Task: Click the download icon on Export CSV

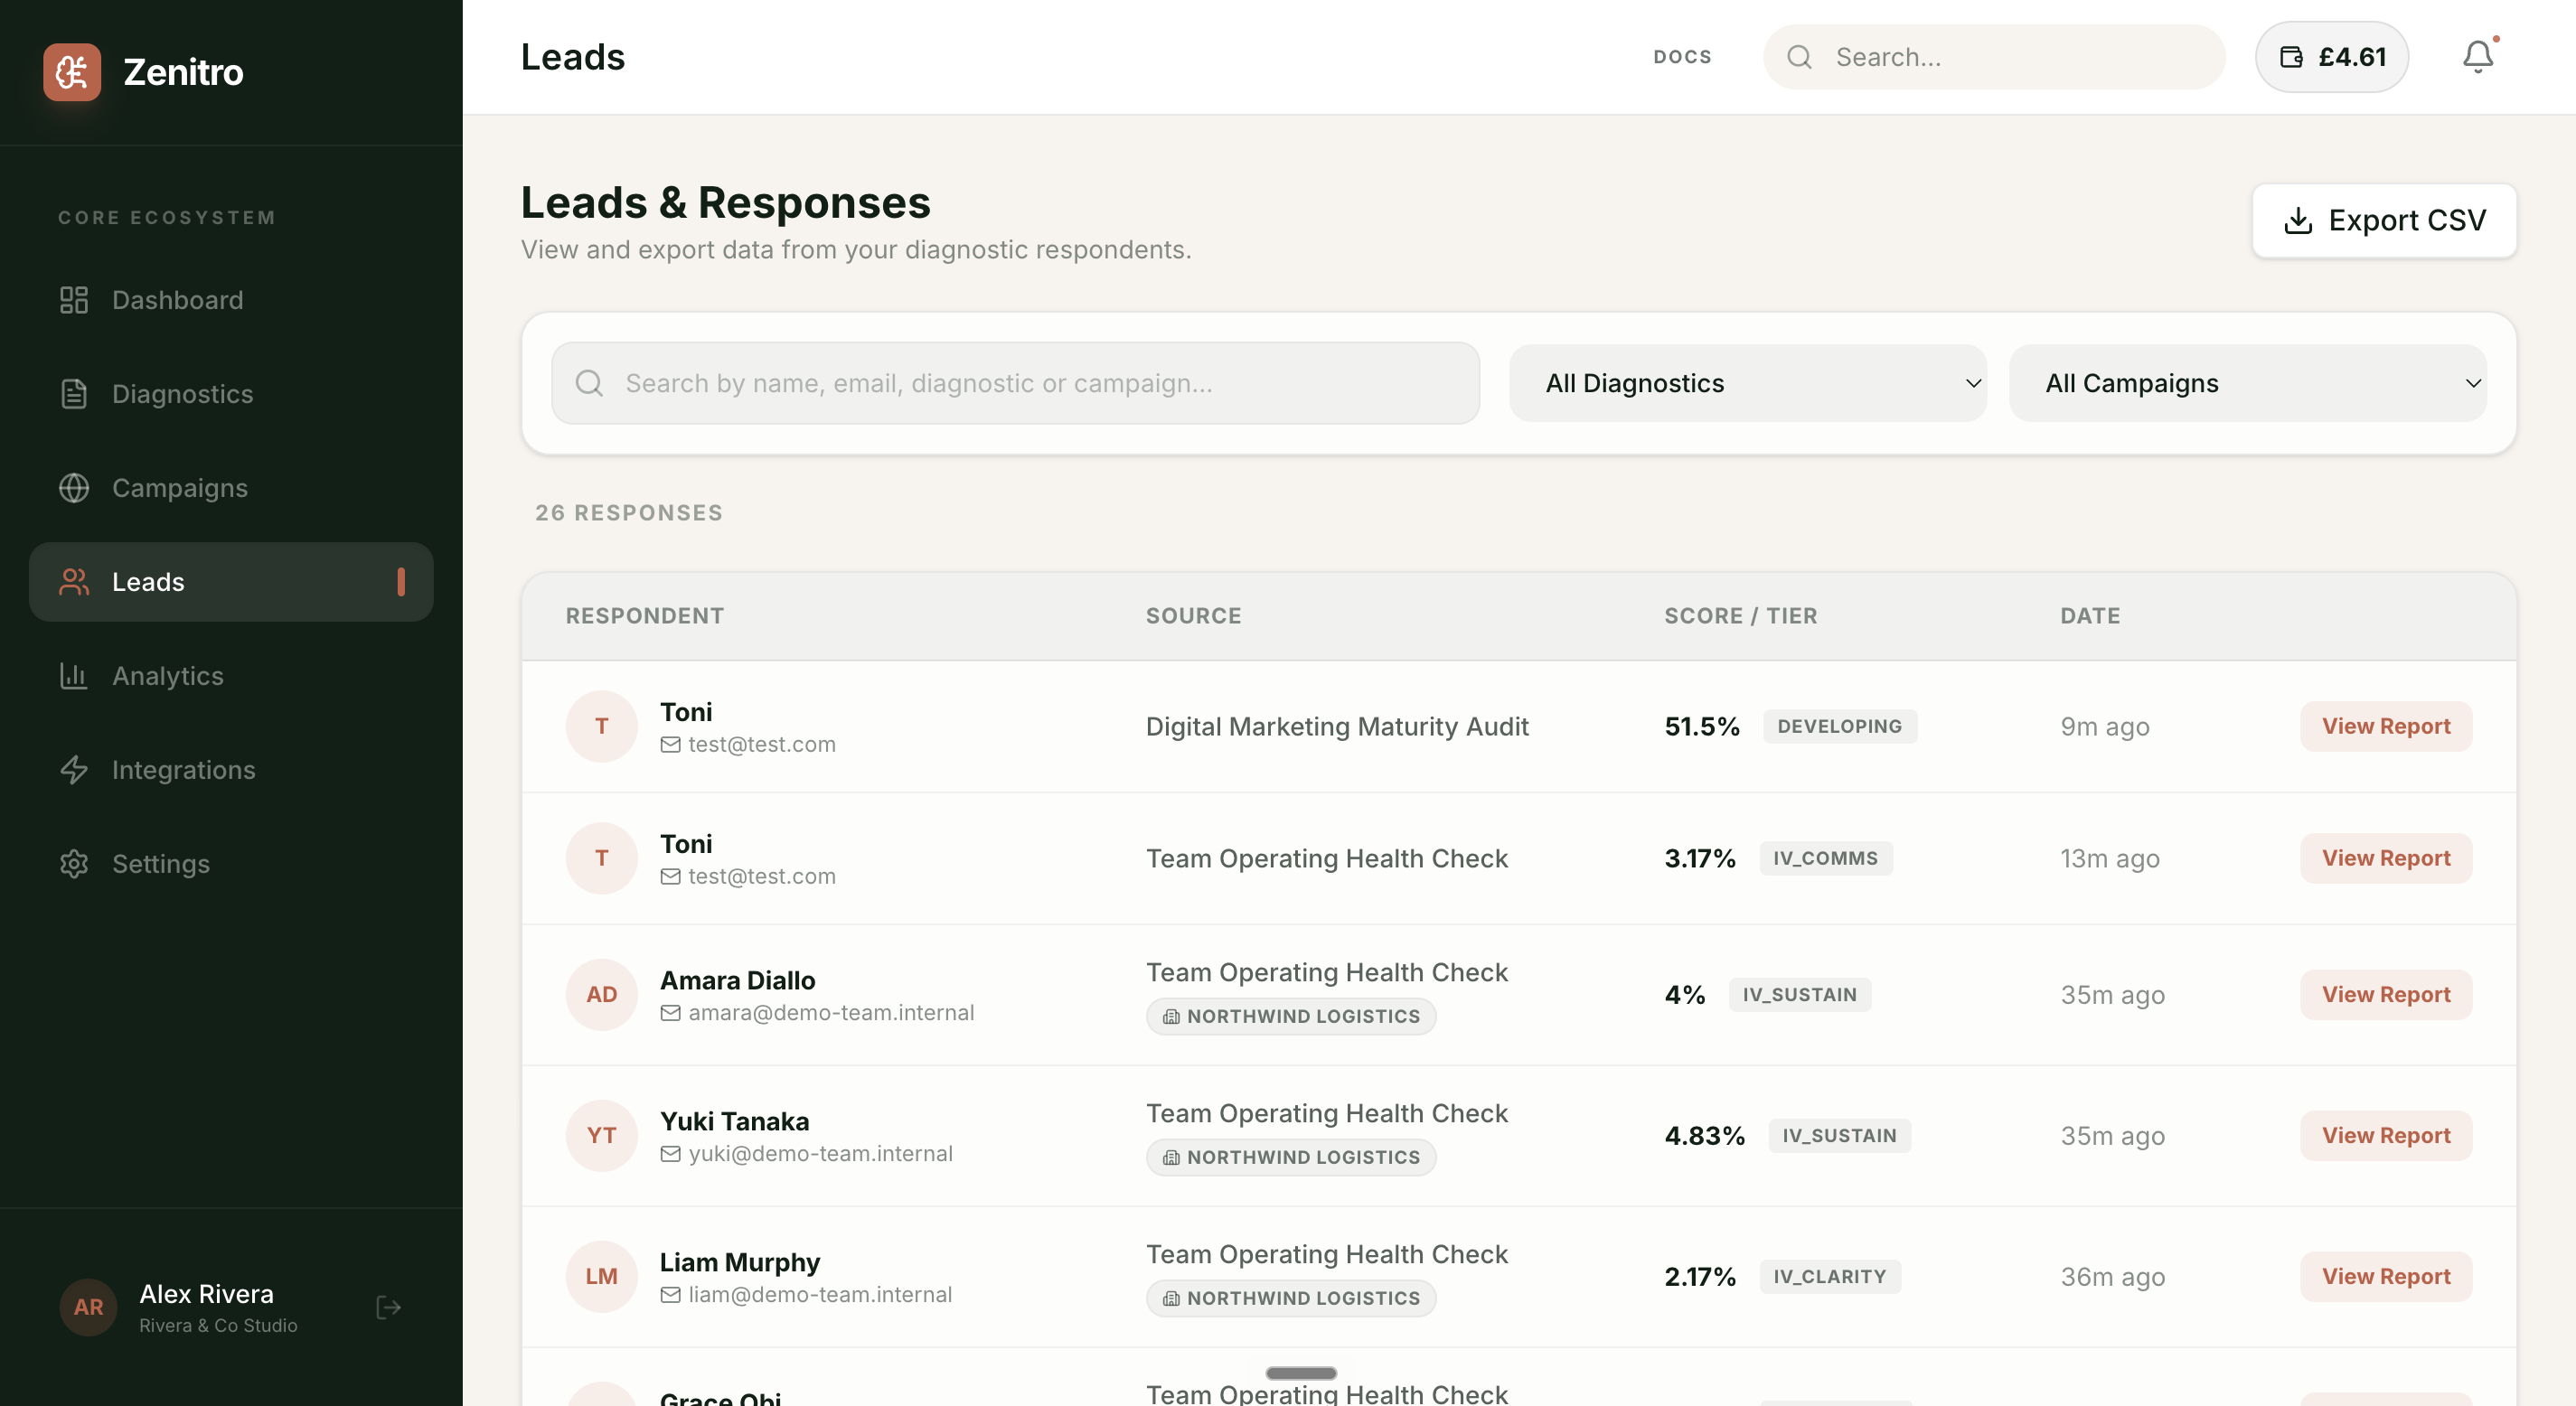Action: click(x=2298, y=220)
